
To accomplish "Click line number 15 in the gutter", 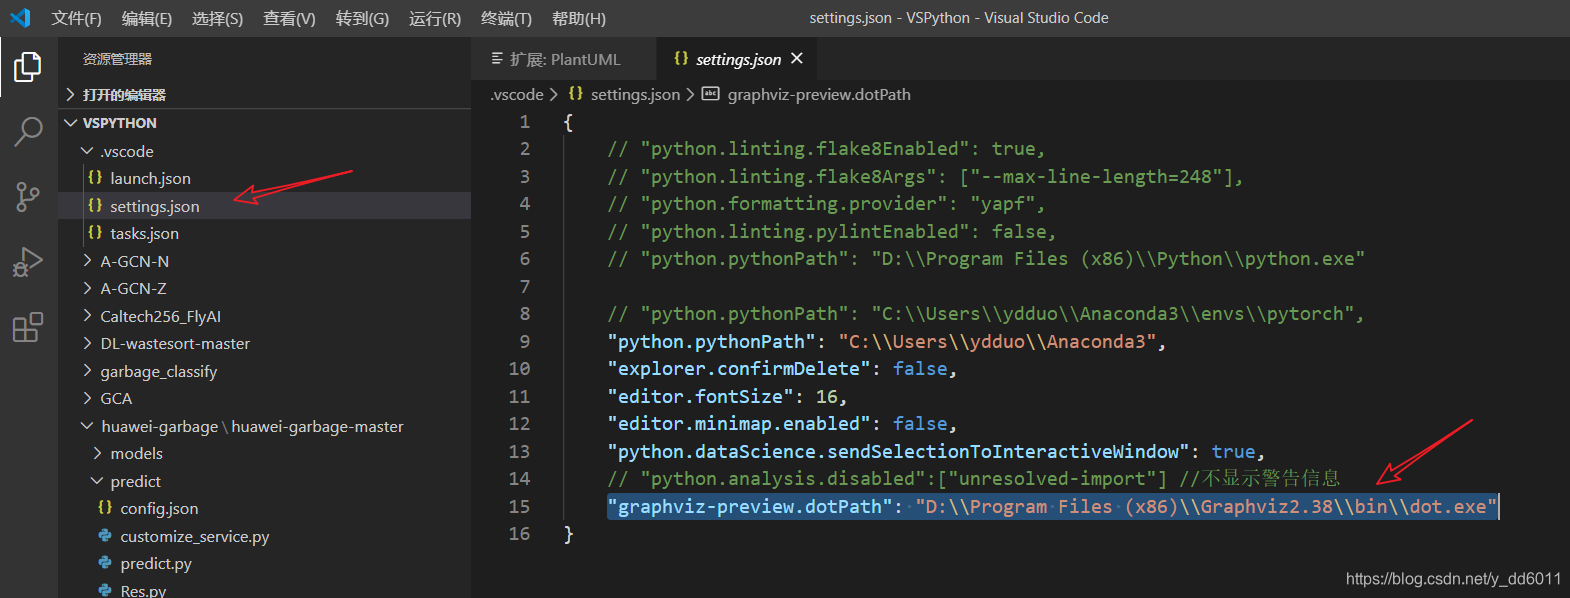I will click(520, 506).
